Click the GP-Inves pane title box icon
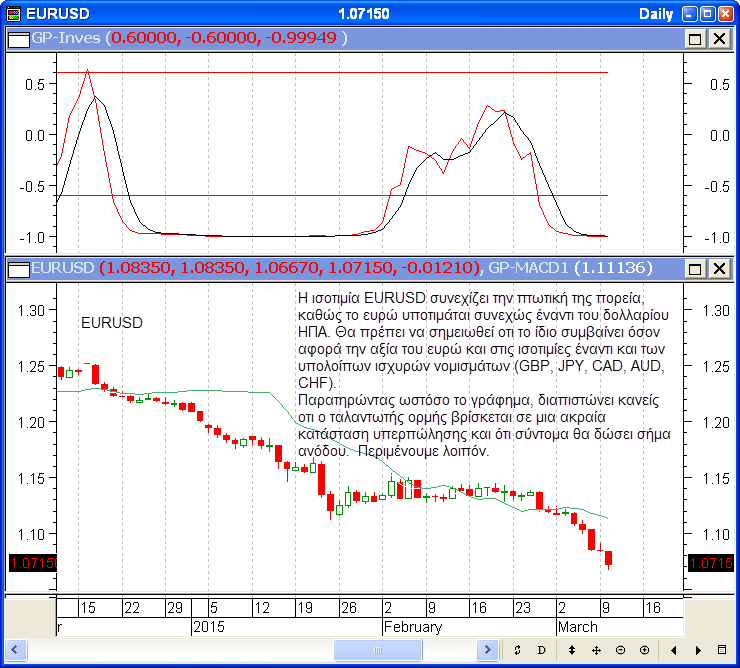 [19, 39]
